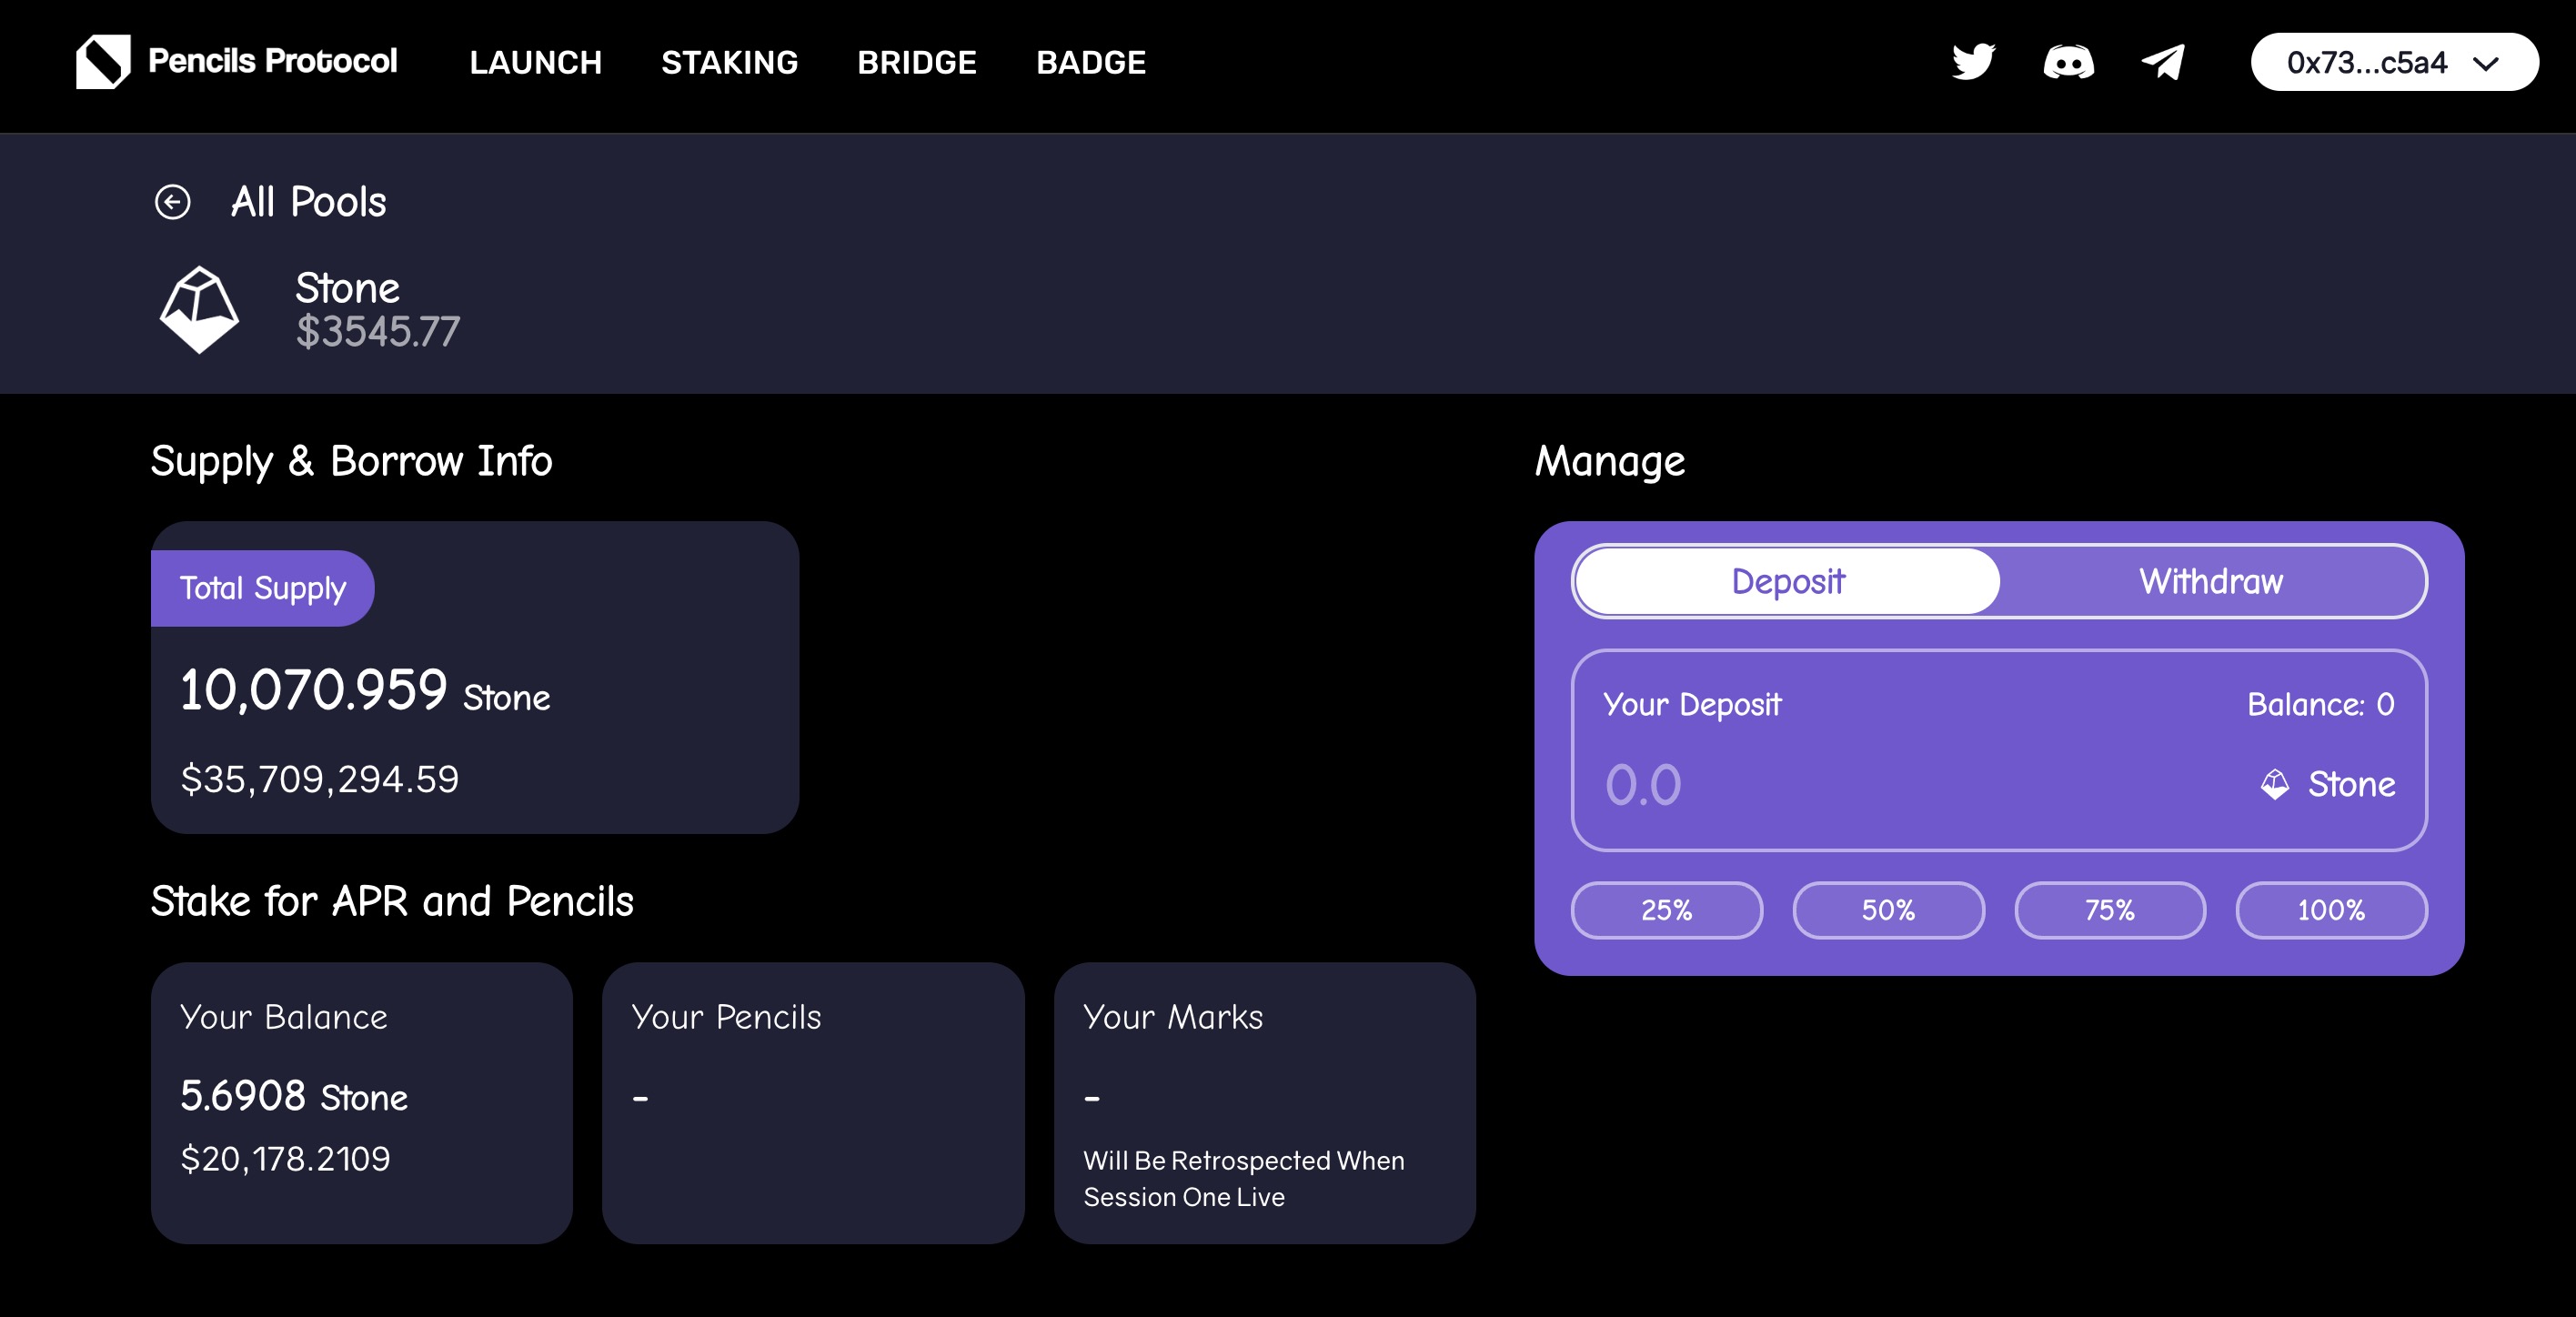
Task: Click the Your Balance card heading
Action: (284, 1016)
